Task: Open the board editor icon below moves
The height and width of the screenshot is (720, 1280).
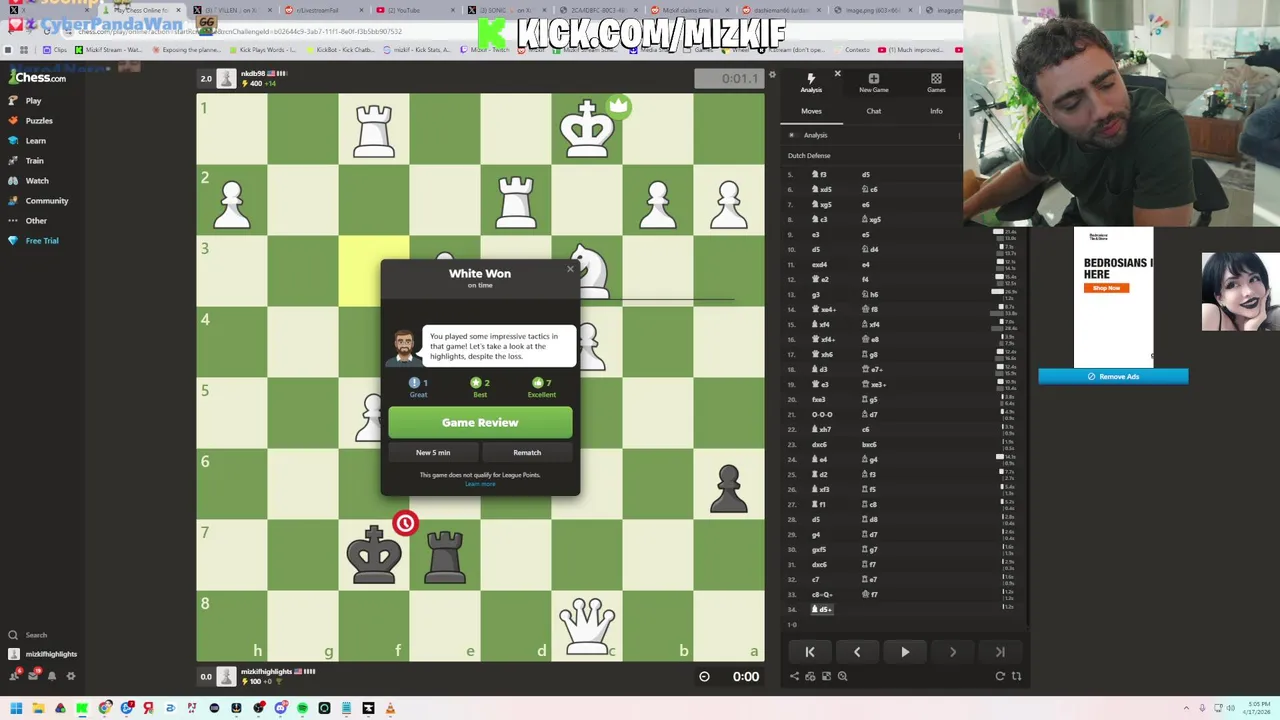Action: click(826, 676)
